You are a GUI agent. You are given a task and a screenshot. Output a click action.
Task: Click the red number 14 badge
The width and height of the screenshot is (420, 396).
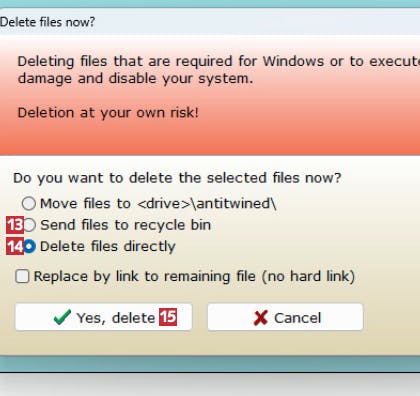click(x=15, y=247)
